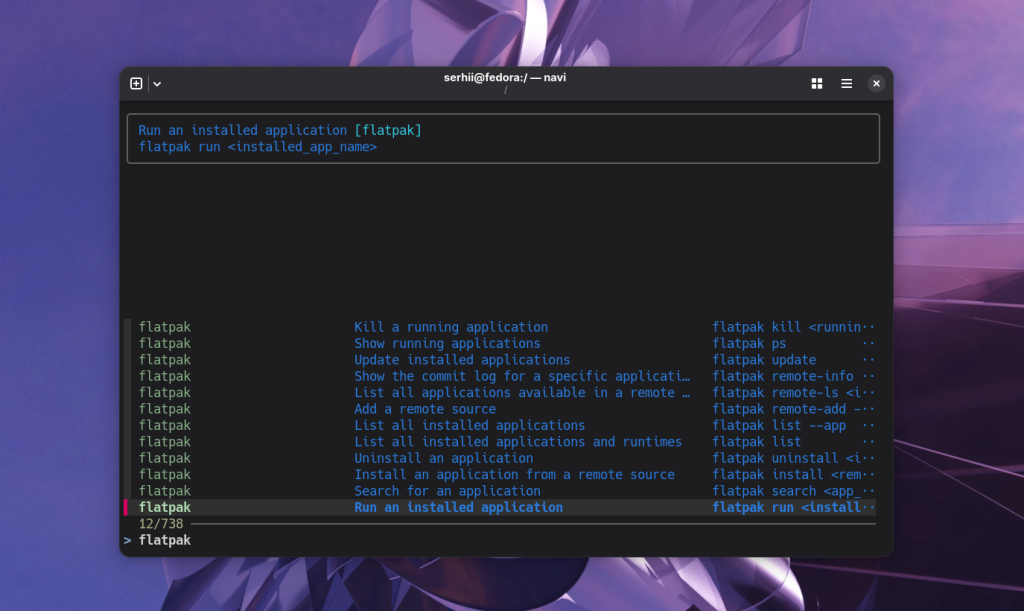This screenshot has width=1024, height=611.
Task: Click preview command 'flatpak run <installed_app_name>'
Action: coord(257,147)
